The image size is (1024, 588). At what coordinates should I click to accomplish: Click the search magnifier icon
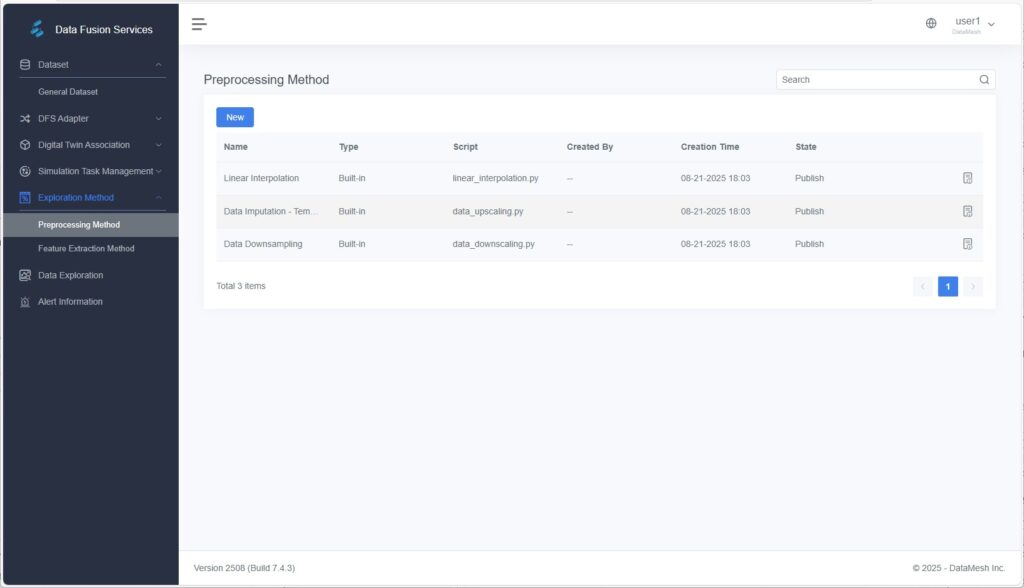tap(984, 80)
